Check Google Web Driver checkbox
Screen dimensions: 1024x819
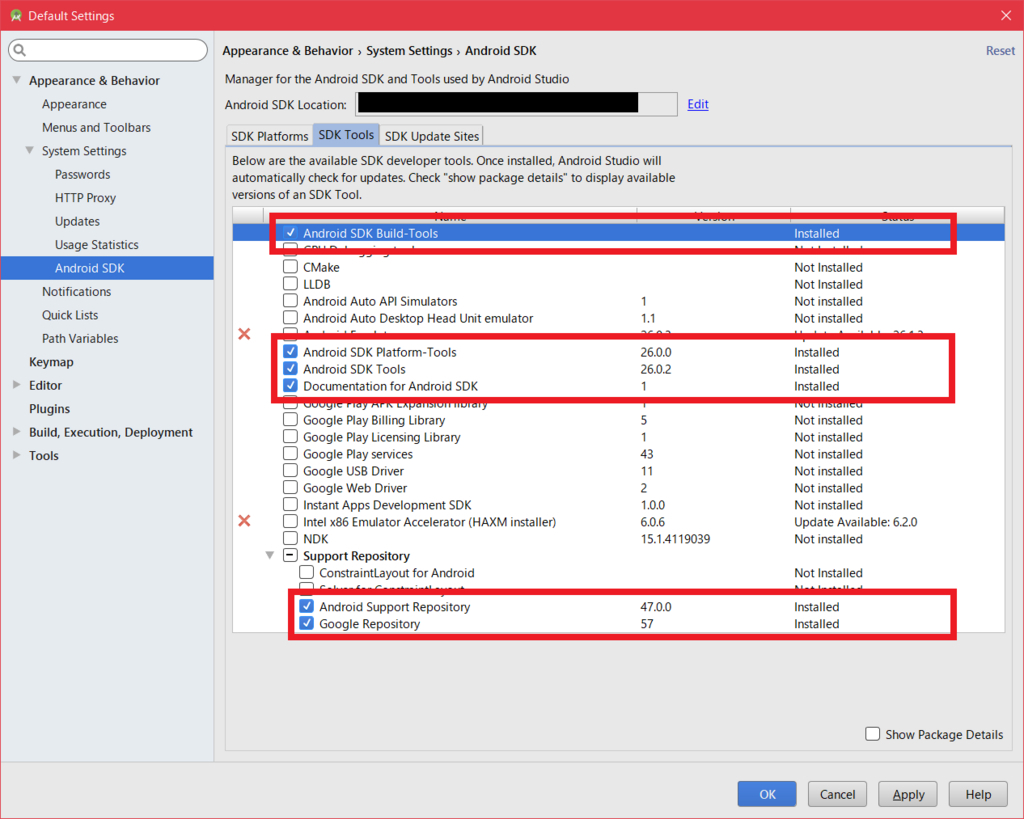tap(291, 488)
